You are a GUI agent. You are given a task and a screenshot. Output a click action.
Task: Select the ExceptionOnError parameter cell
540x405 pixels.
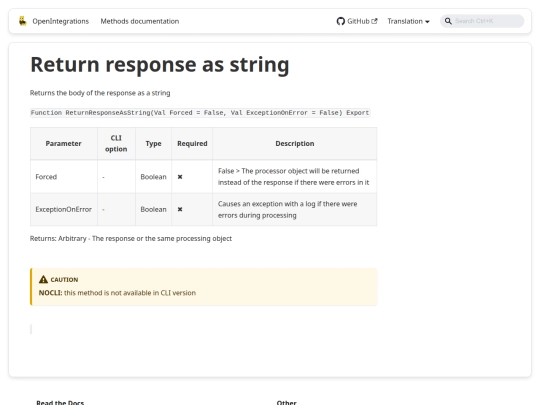coord(64,209)
